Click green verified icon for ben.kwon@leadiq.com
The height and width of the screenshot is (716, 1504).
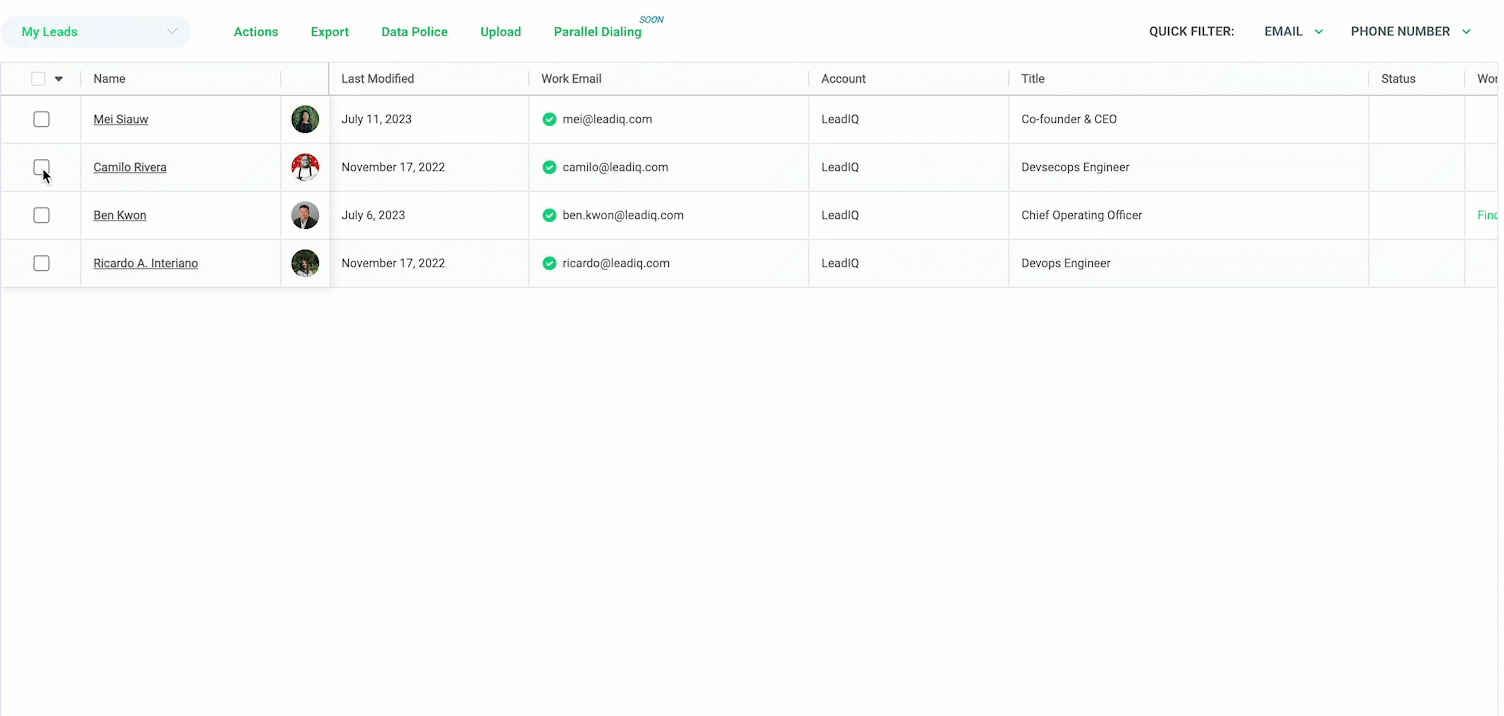(x=549, y=215)
